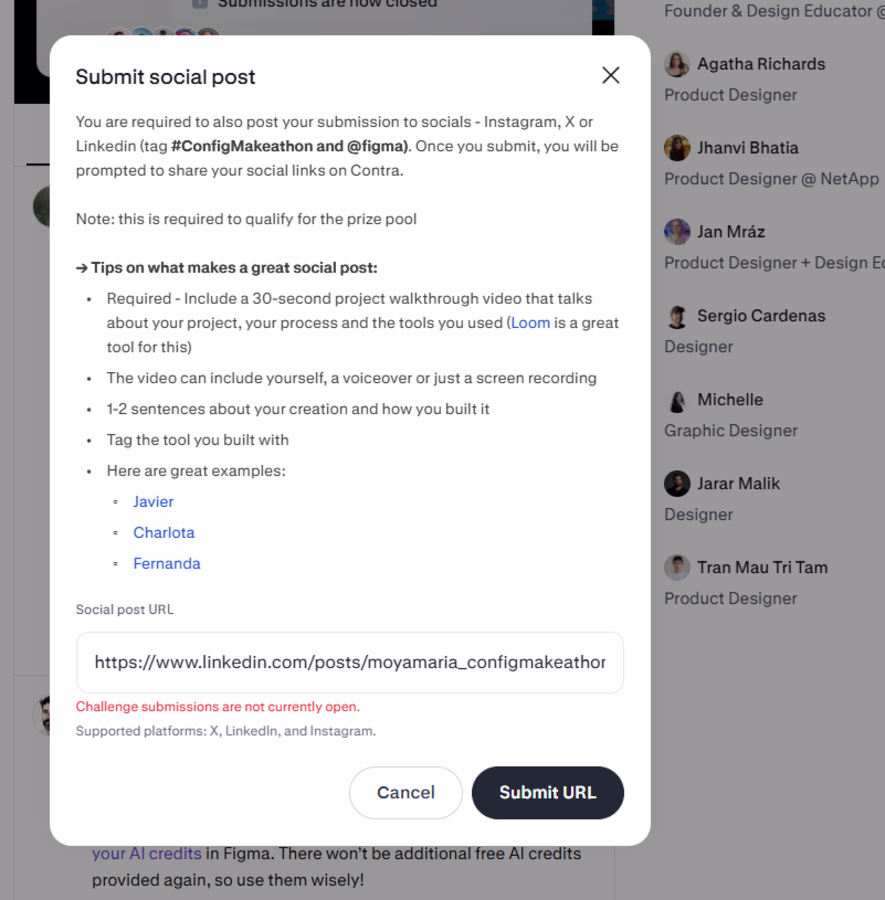Click Jan Mráz's profile avatar

tap(677, 232)
